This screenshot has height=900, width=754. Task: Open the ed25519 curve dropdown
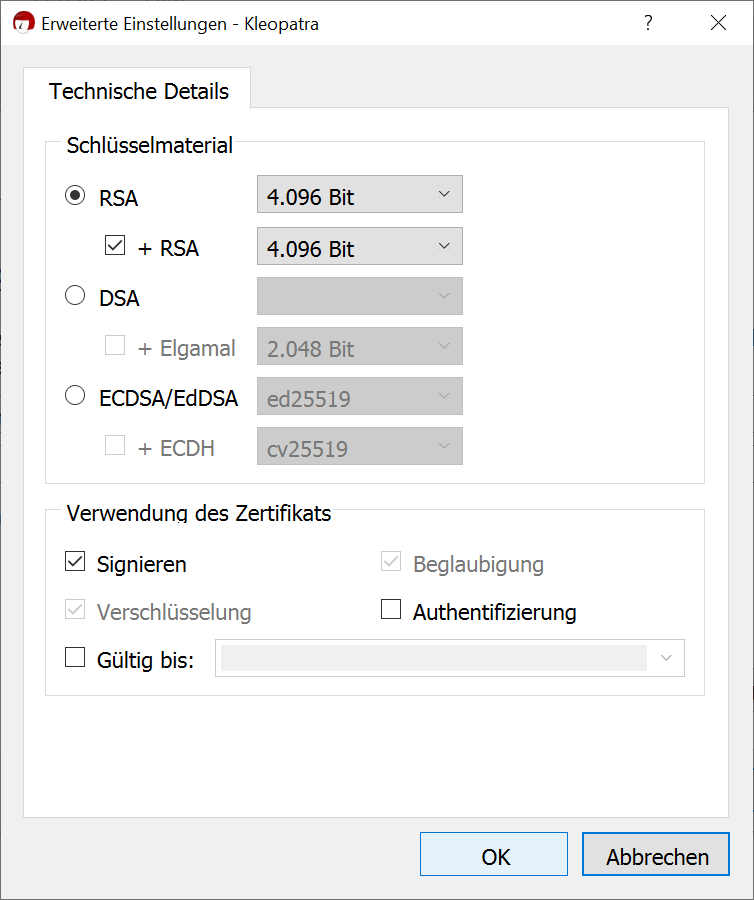[360, 397]
